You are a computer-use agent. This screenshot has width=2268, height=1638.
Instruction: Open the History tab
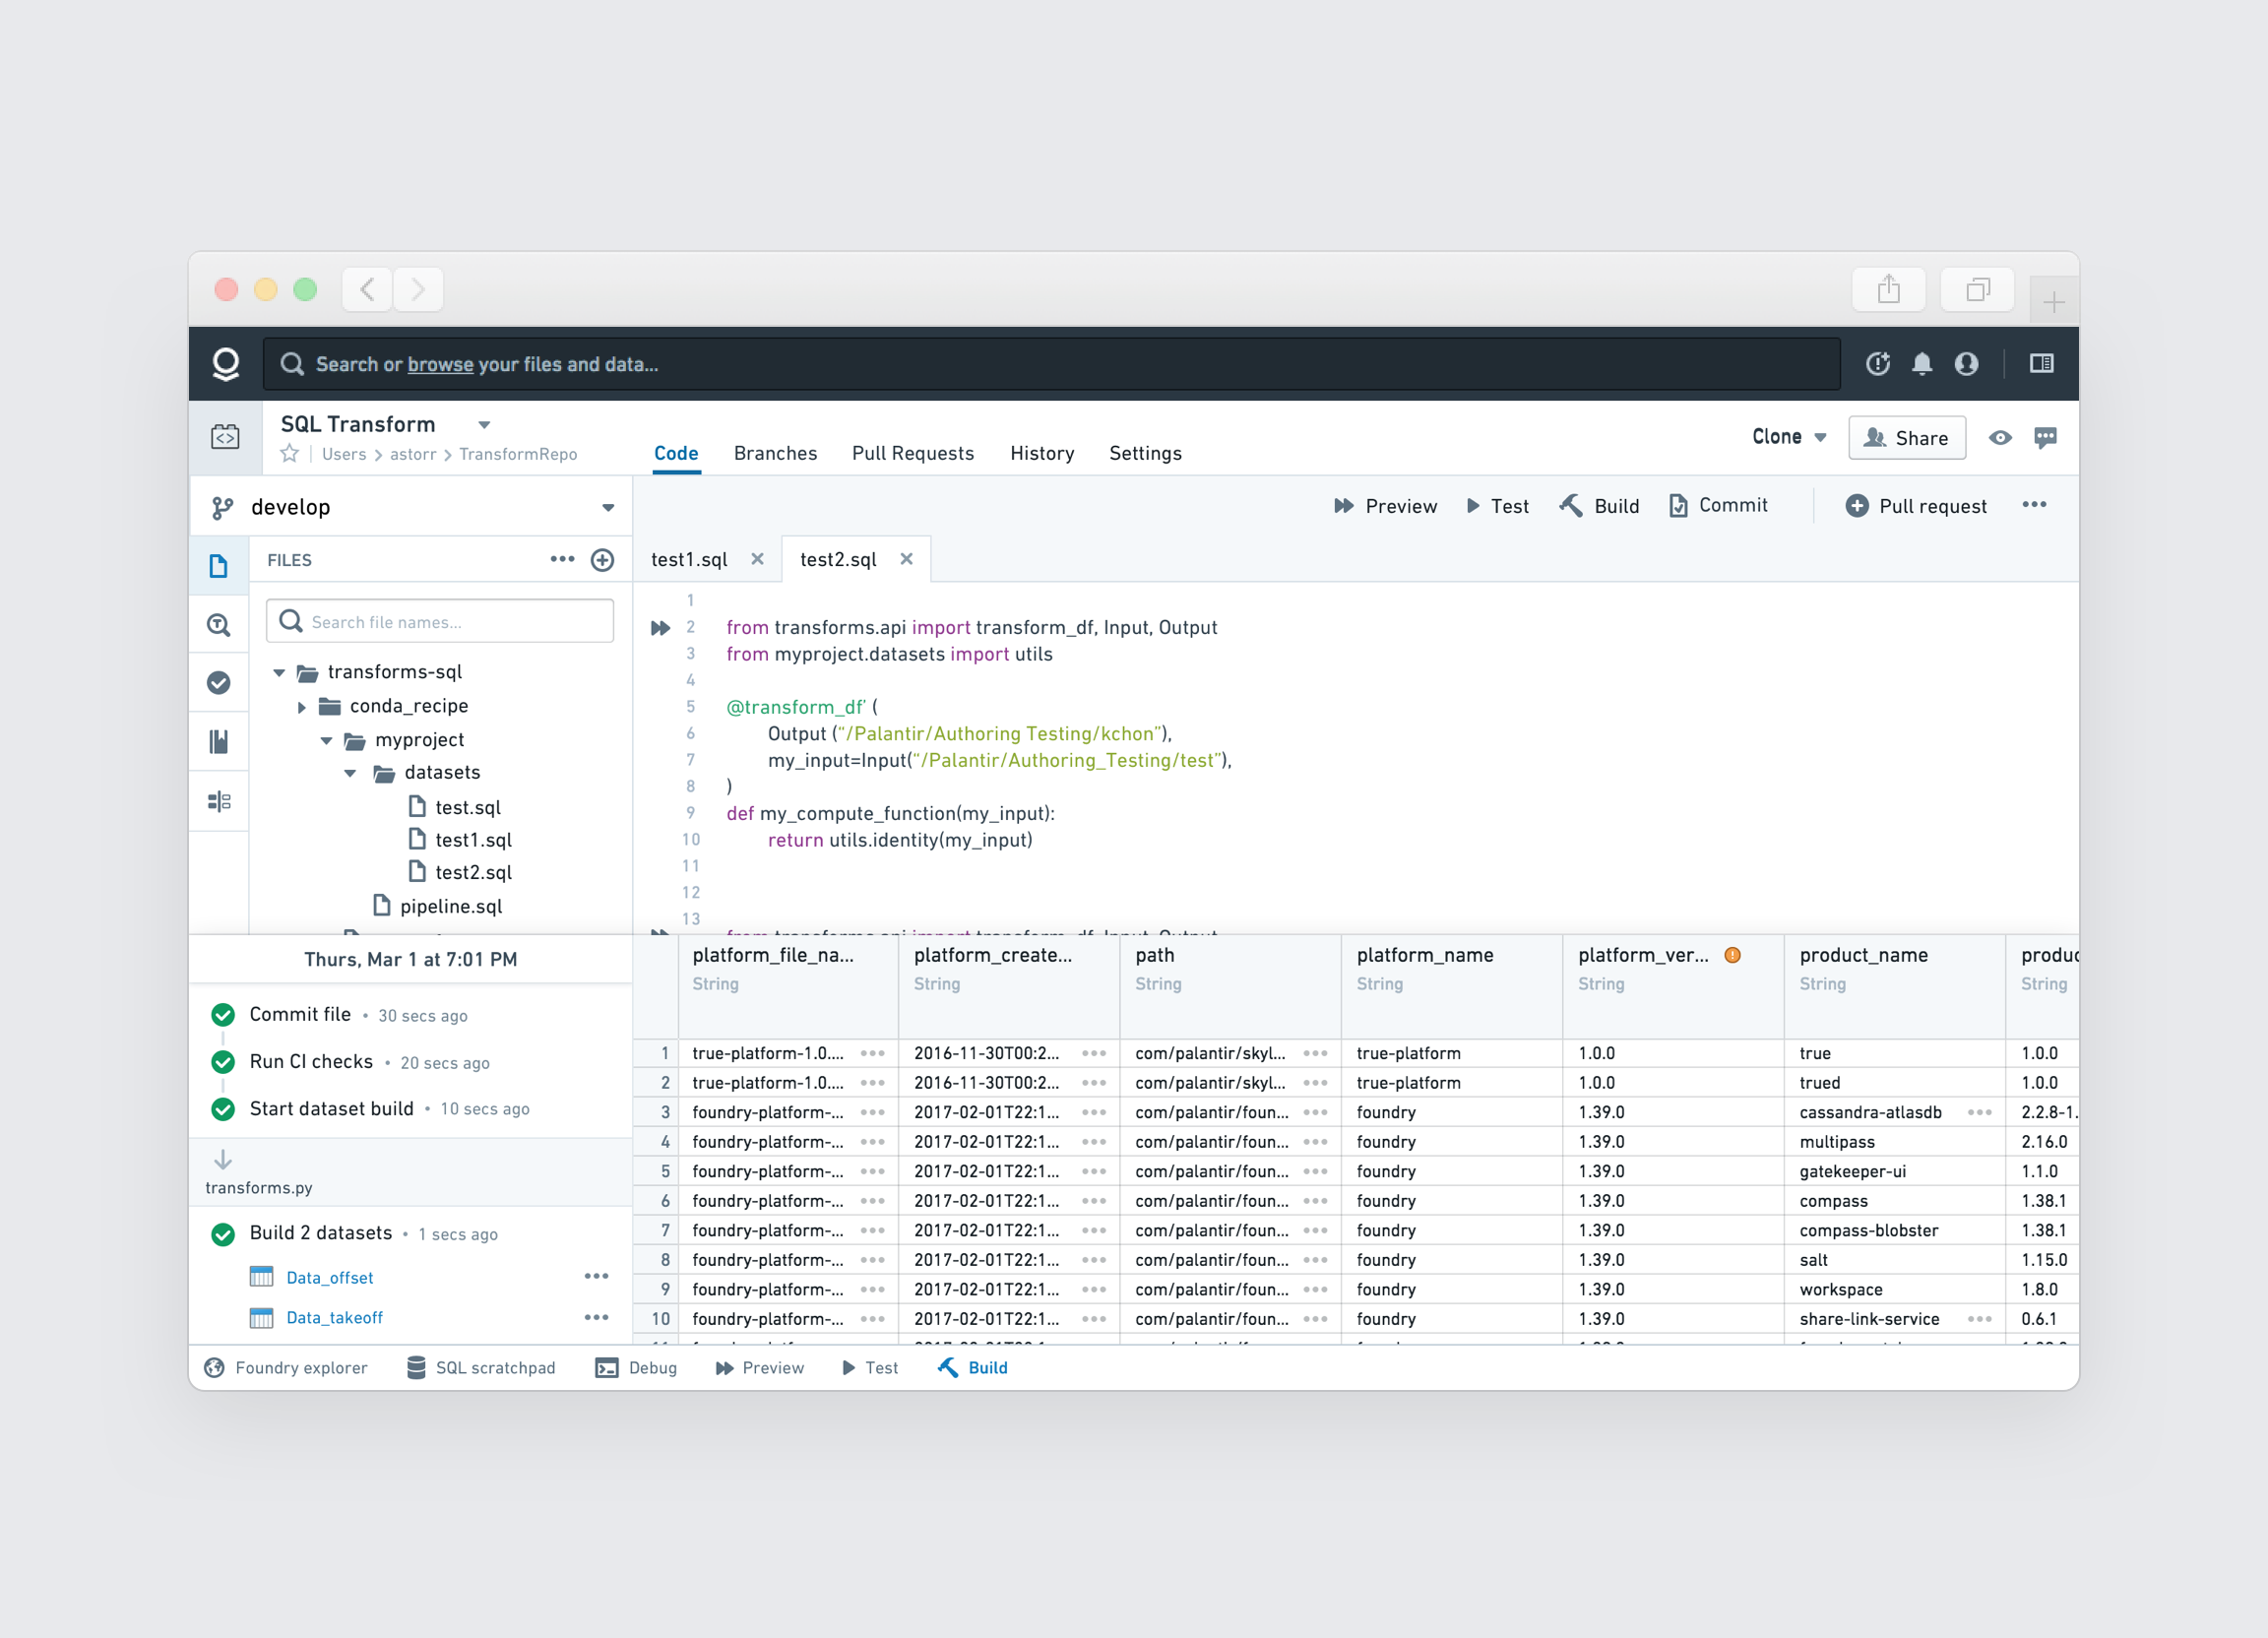click(1042, 454)
